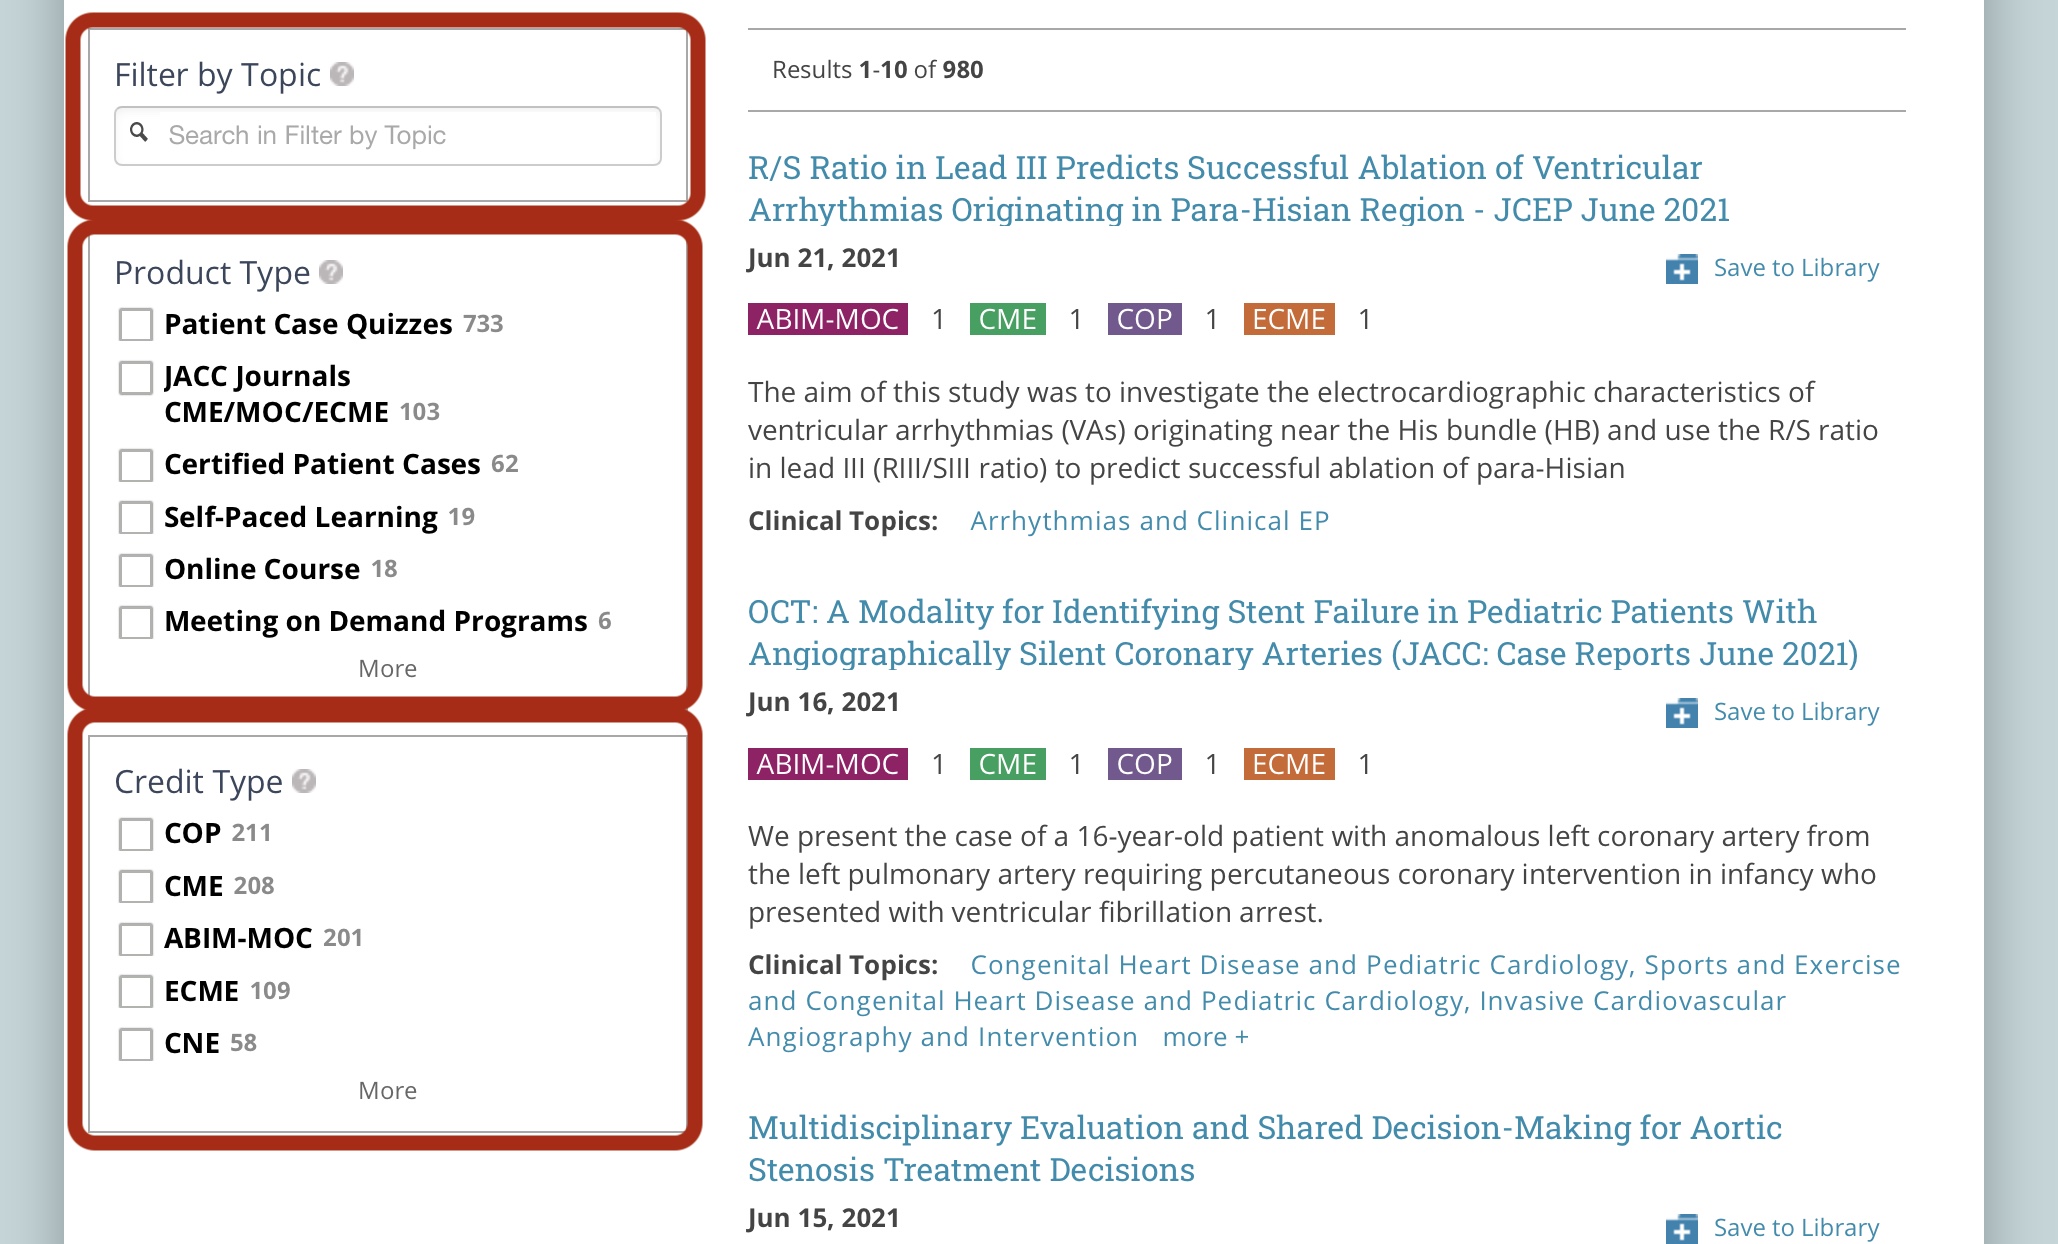Screen dimensions: 2058x1244
Task: Select the CNE credit checkbox
Action: pyautogui.click(x=136, y=1043)
